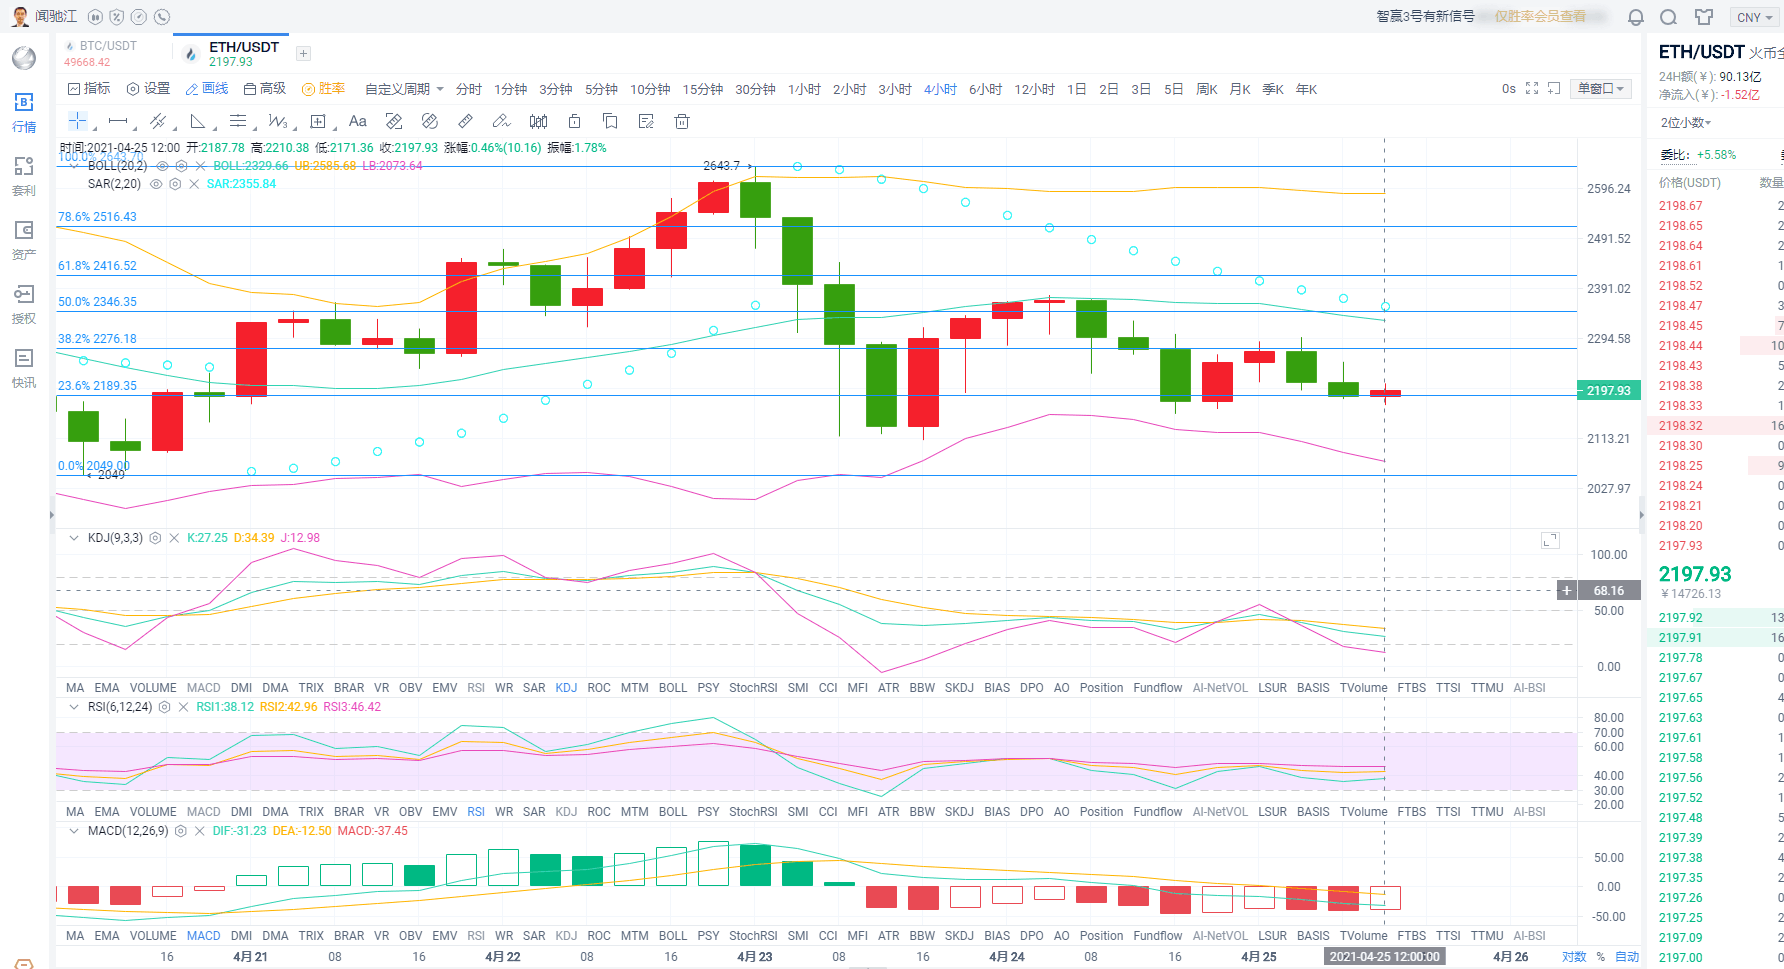Click the measuring ruler tool
Screen dimensions: 1784x969
(x=465, y=121)
